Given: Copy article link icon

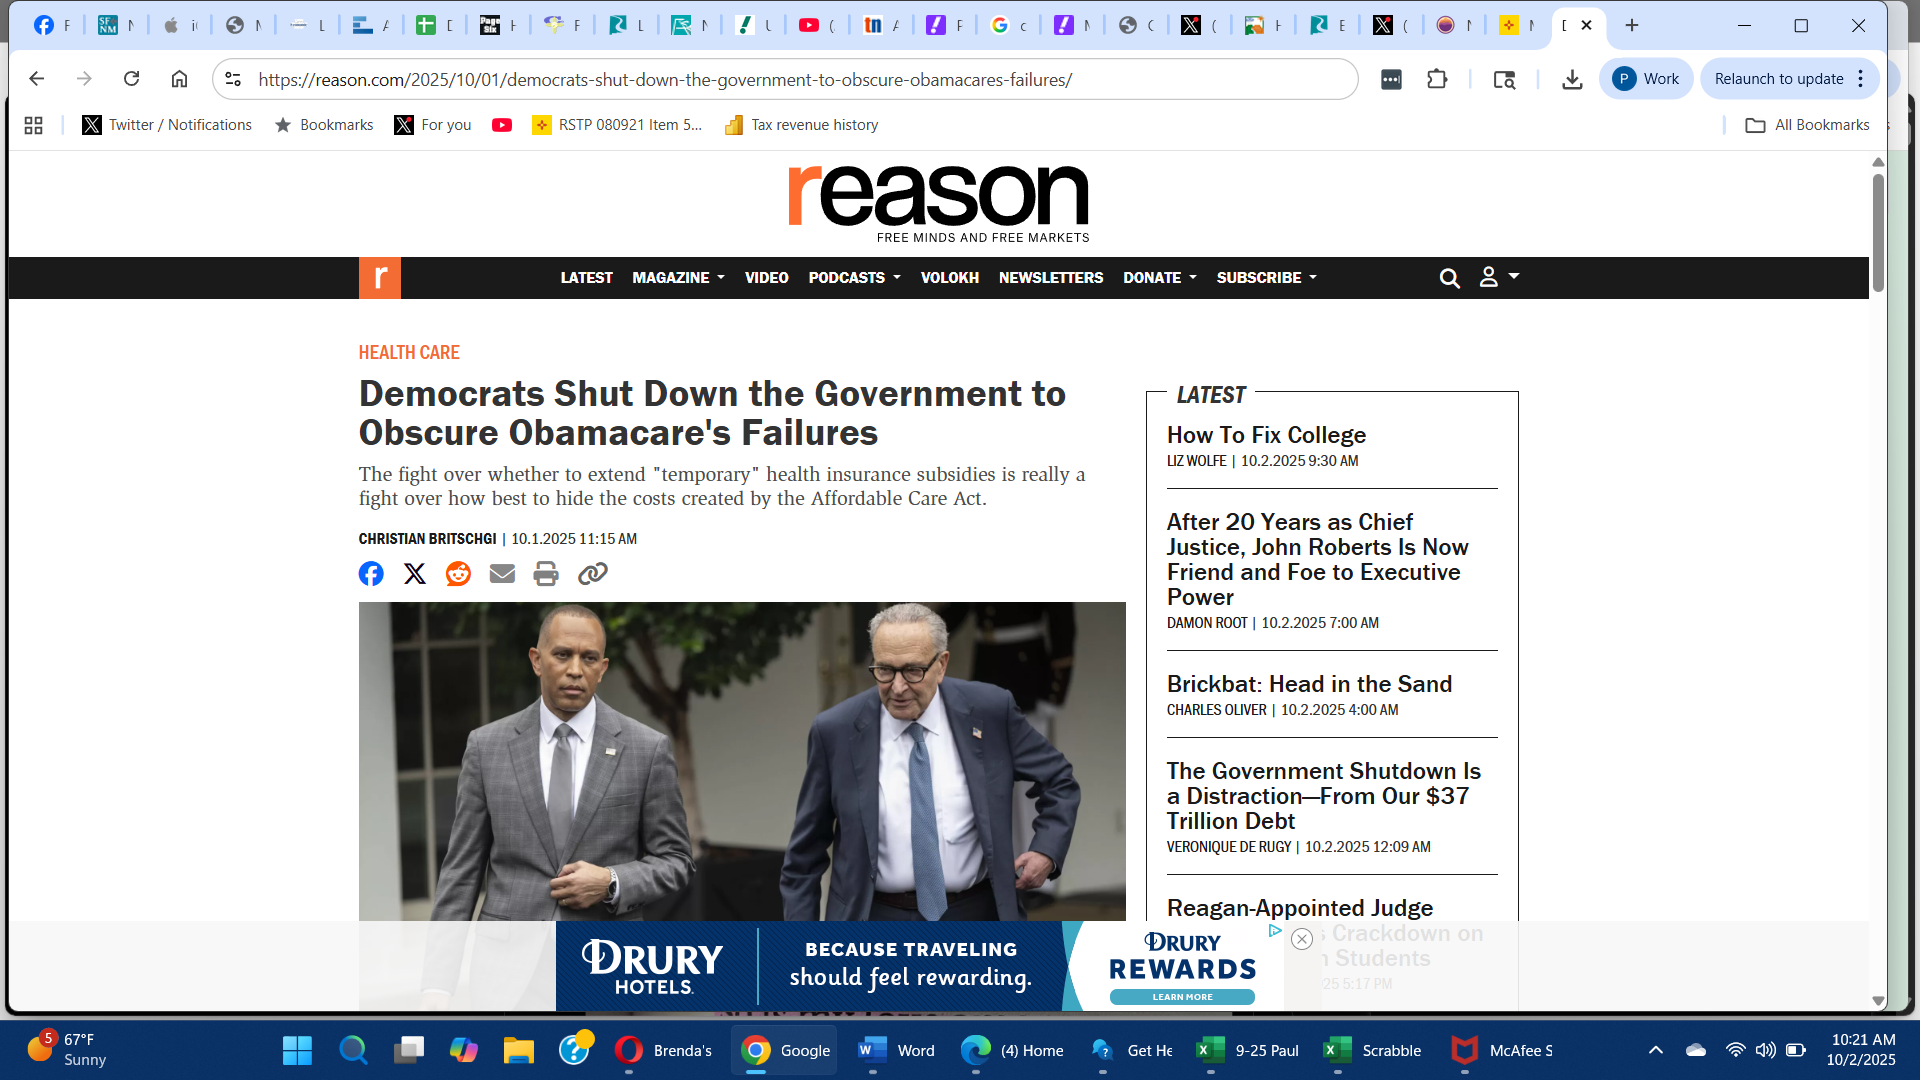Looking at the screenshot, I should point(593,574).
